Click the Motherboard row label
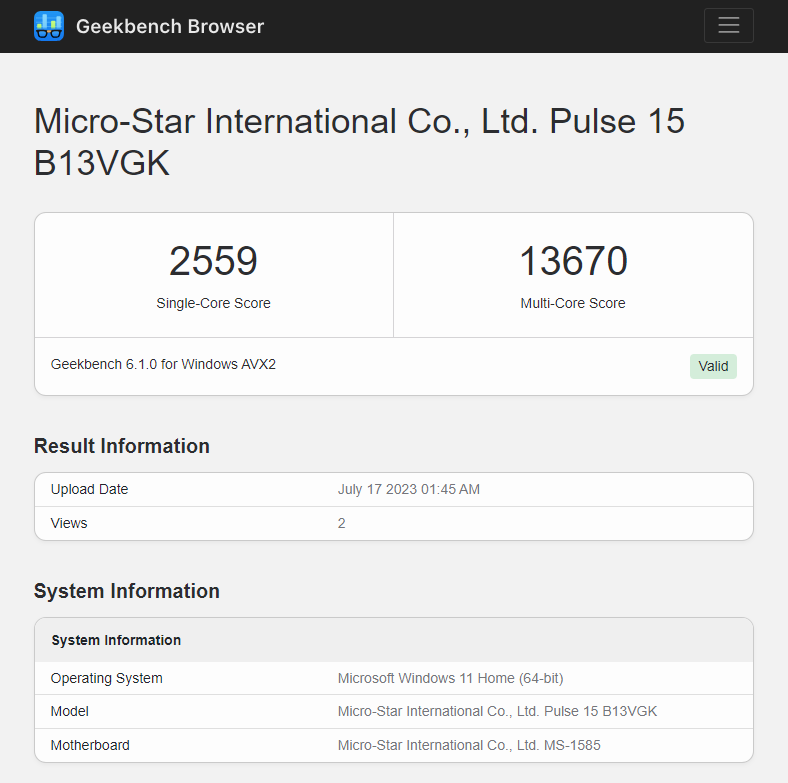Image resolution: width=788 pixels, height=783 pixels. tap(90, 745)
